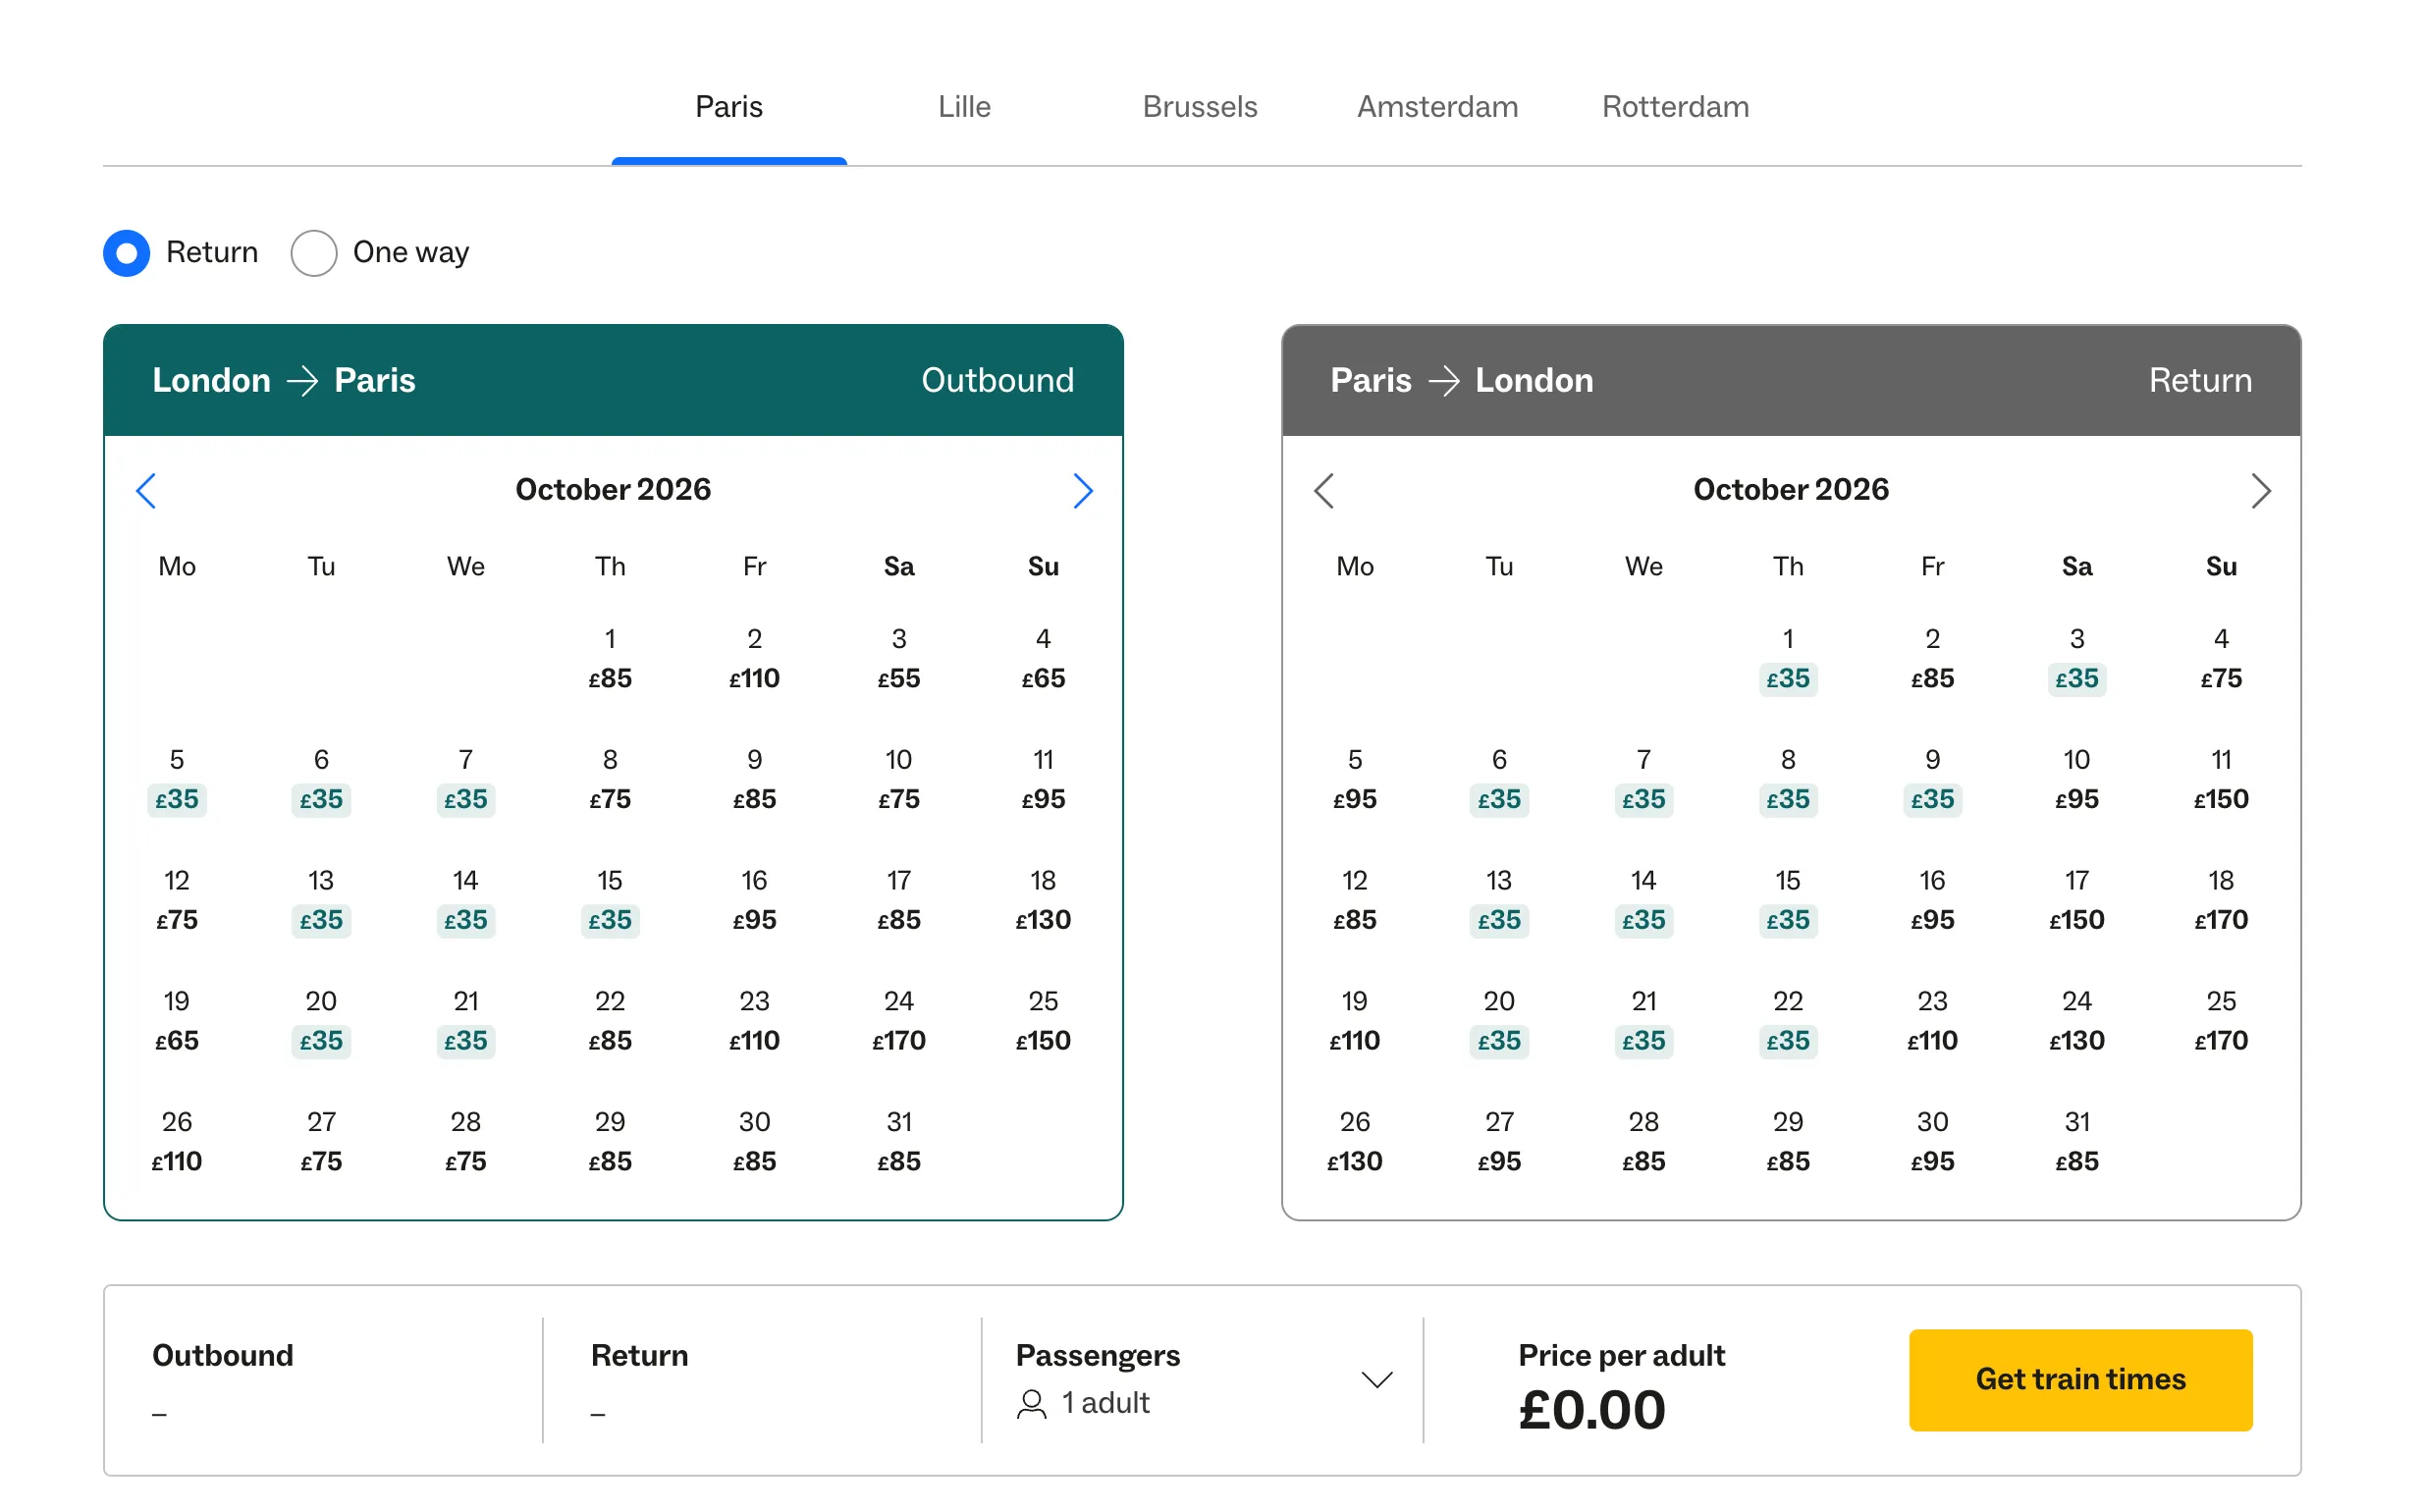Screen dimensions: 2423x1512
Task: Switch to the Amsterdam tab
Action: click(x=1437, y=107)
